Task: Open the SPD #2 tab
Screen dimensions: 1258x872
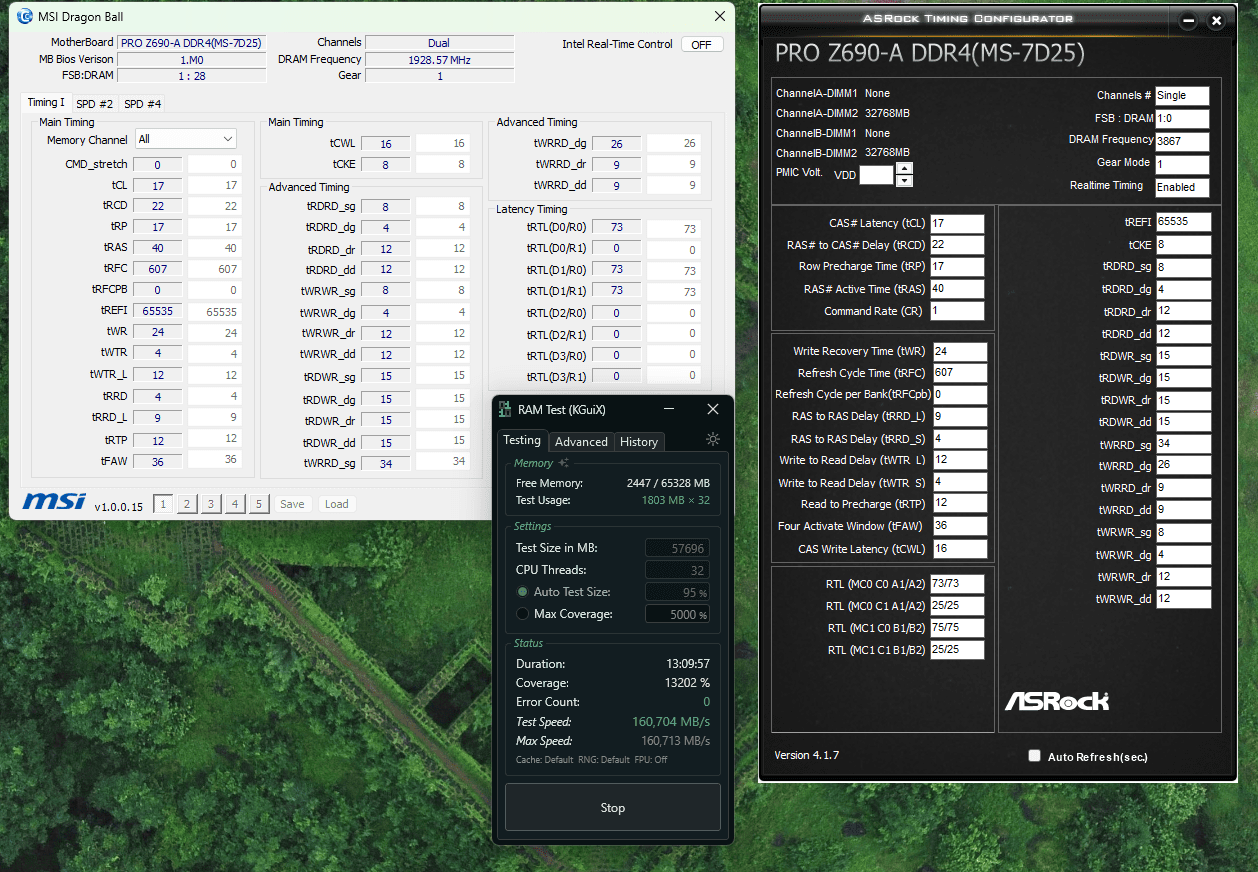Action: (x=95, y=103)
